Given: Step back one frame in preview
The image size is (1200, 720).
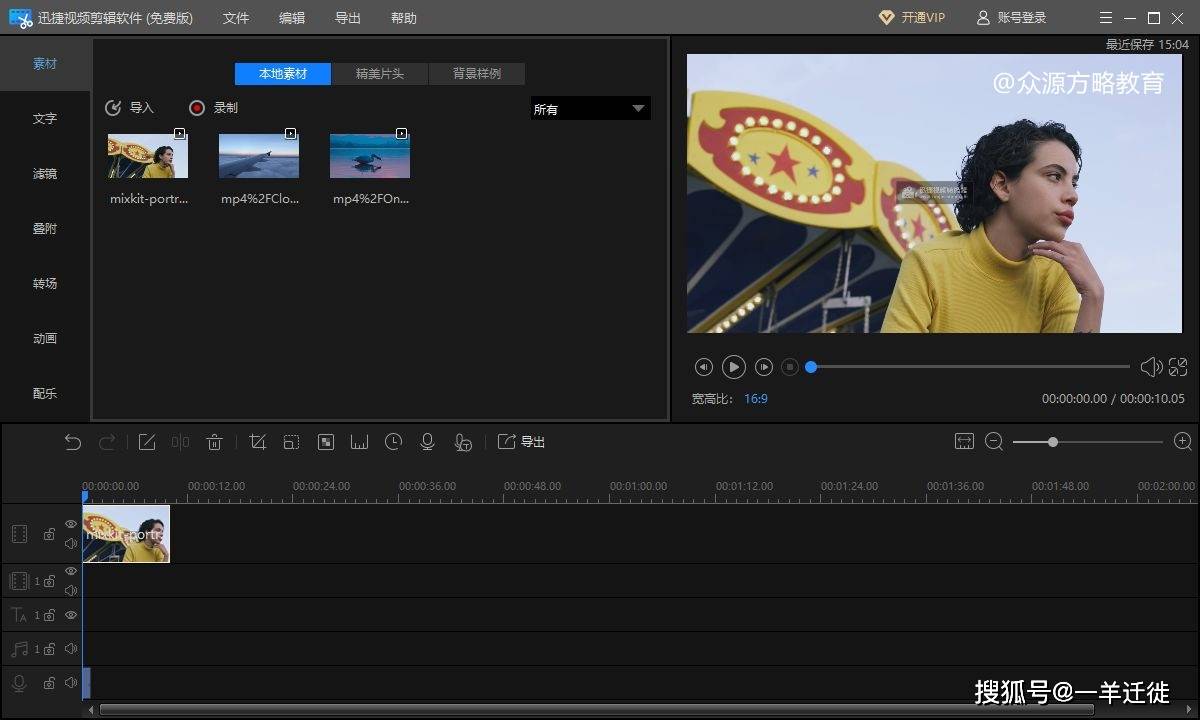Looking at the screenshot, I should click(x=704, y=367).
